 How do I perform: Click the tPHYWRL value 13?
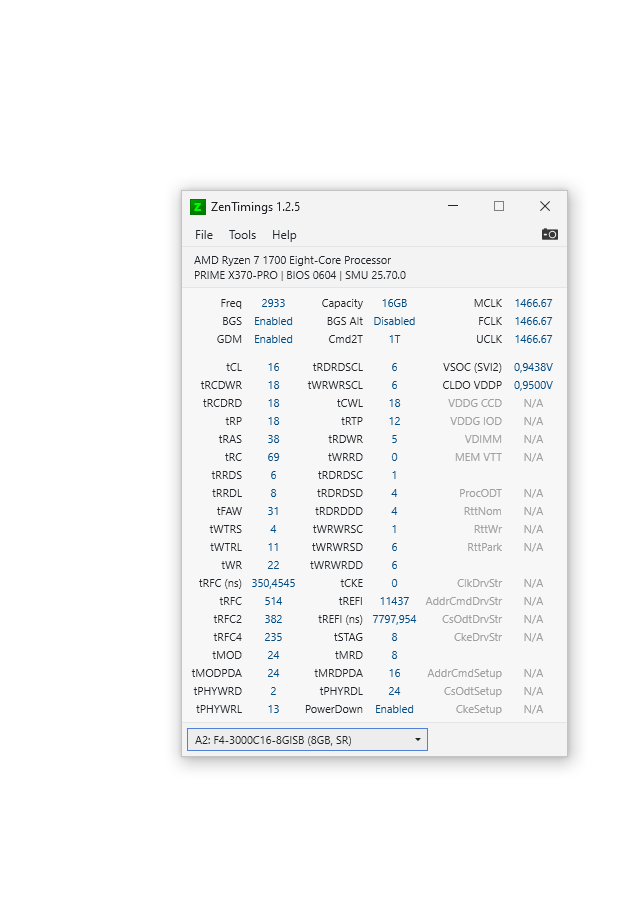(273, 709)
